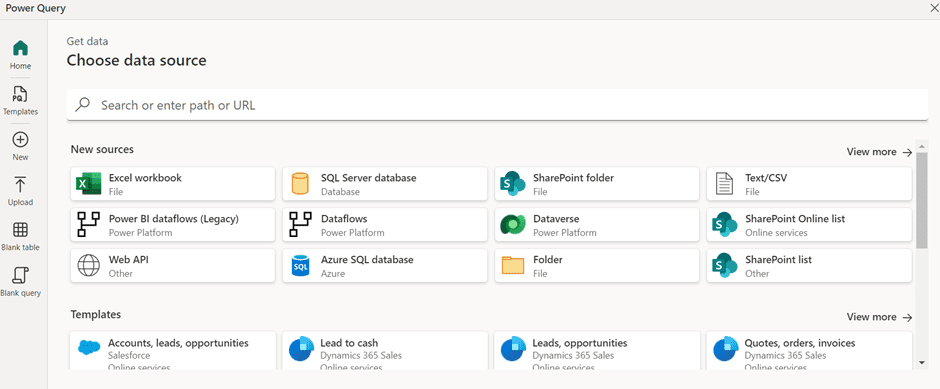This screenshot has height=389, width=940.
Task: View more New sources
Action: click(x=879, y=152)
